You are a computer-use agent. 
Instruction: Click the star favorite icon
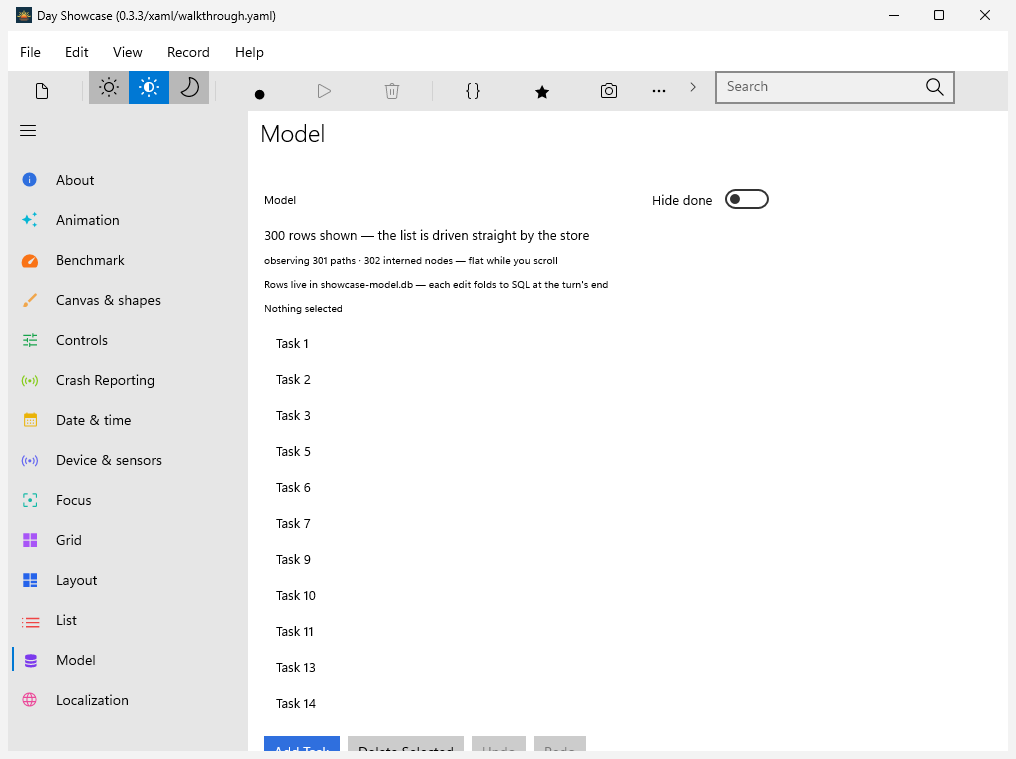pos(542,92)
